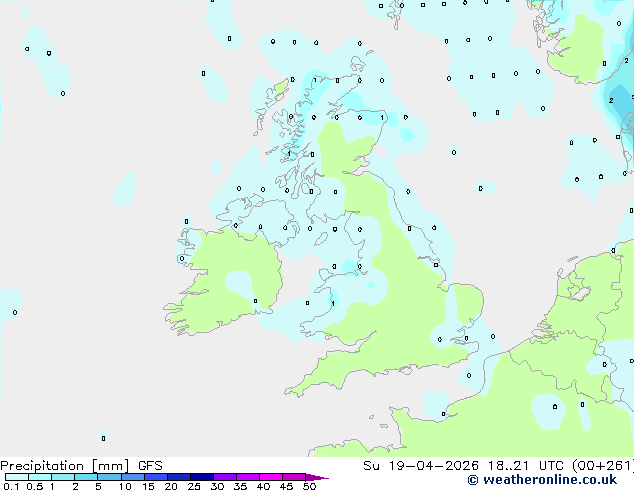Click the "0.1" legend scale label
The width and height of the screenshot is (634, 490).
point(11,486)
